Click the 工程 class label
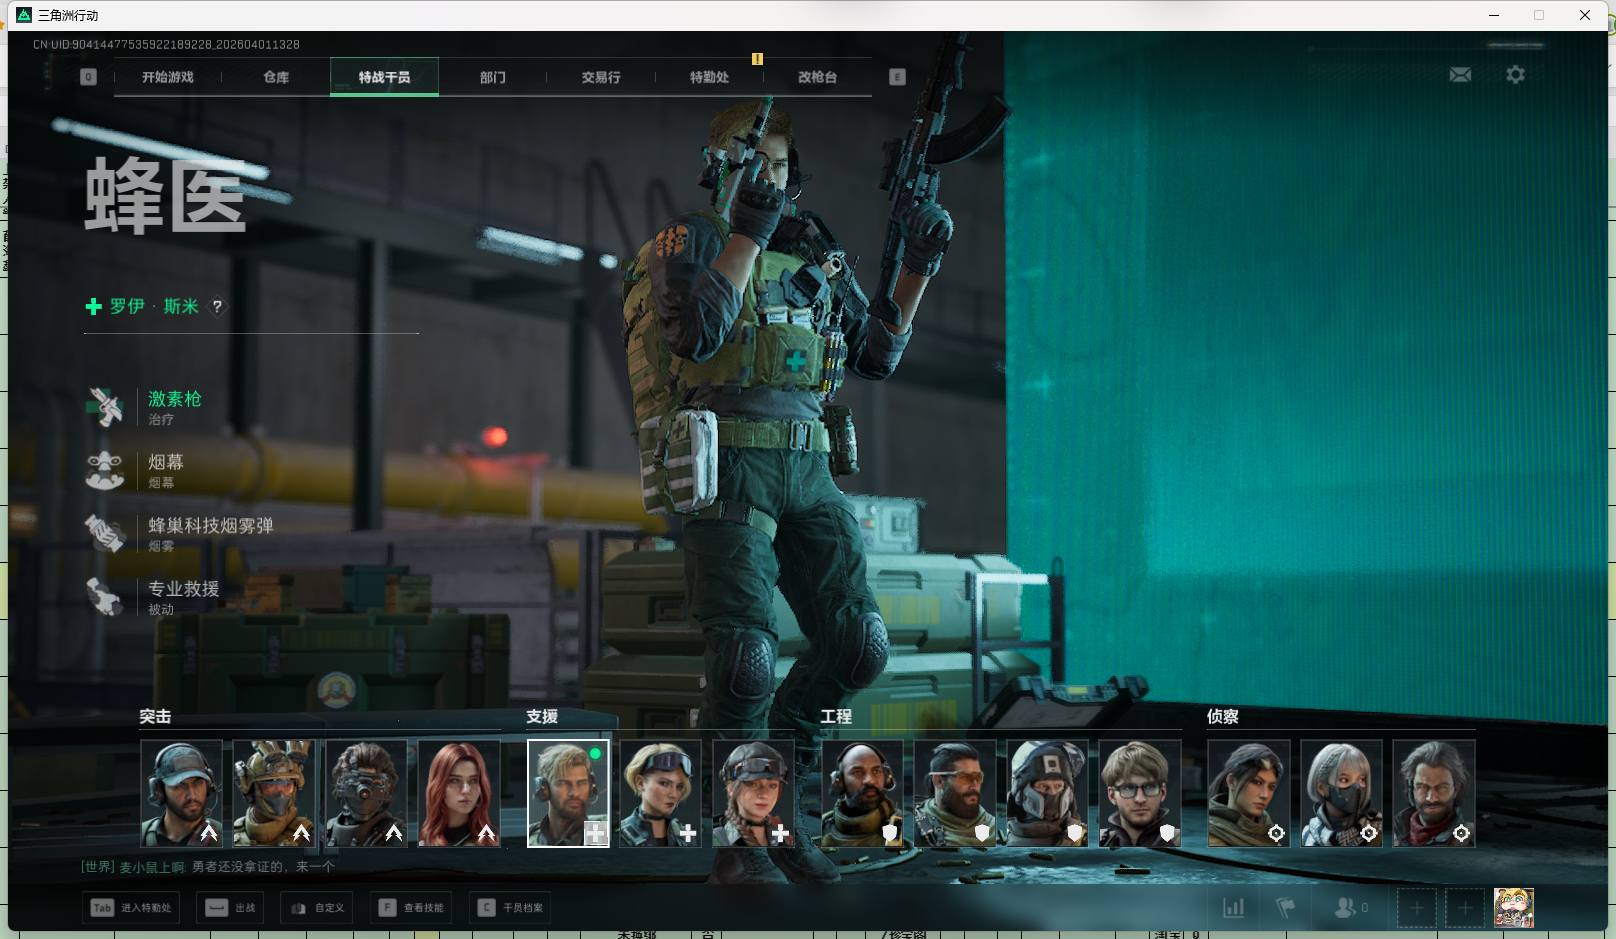1616x939 pixels. click(836, 716)
